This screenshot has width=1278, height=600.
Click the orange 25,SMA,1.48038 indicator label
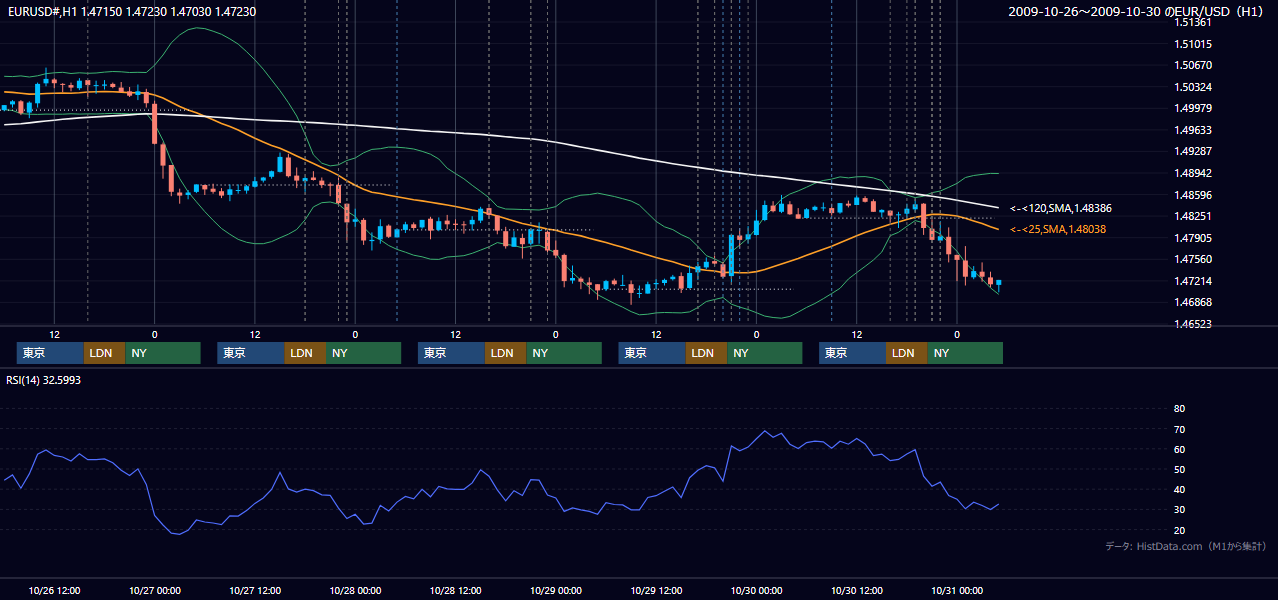click(1058, 229)
